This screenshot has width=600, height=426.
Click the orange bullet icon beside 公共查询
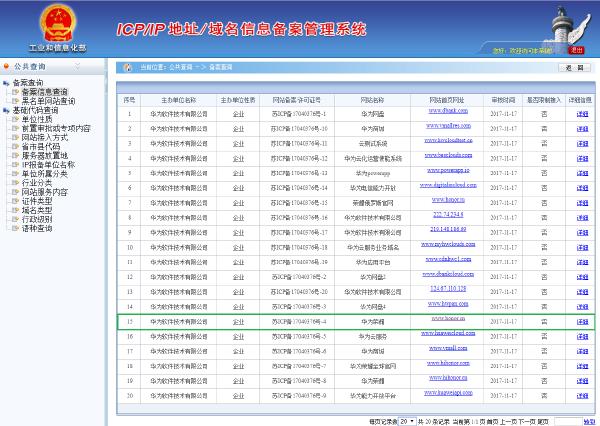[x=6, y=67]
